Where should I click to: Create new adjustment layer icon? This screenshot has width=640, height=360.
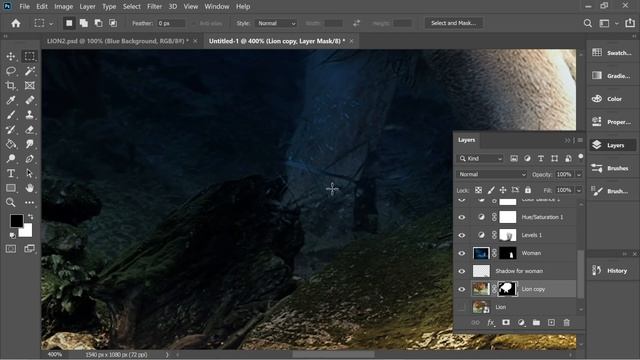(521, 322)
